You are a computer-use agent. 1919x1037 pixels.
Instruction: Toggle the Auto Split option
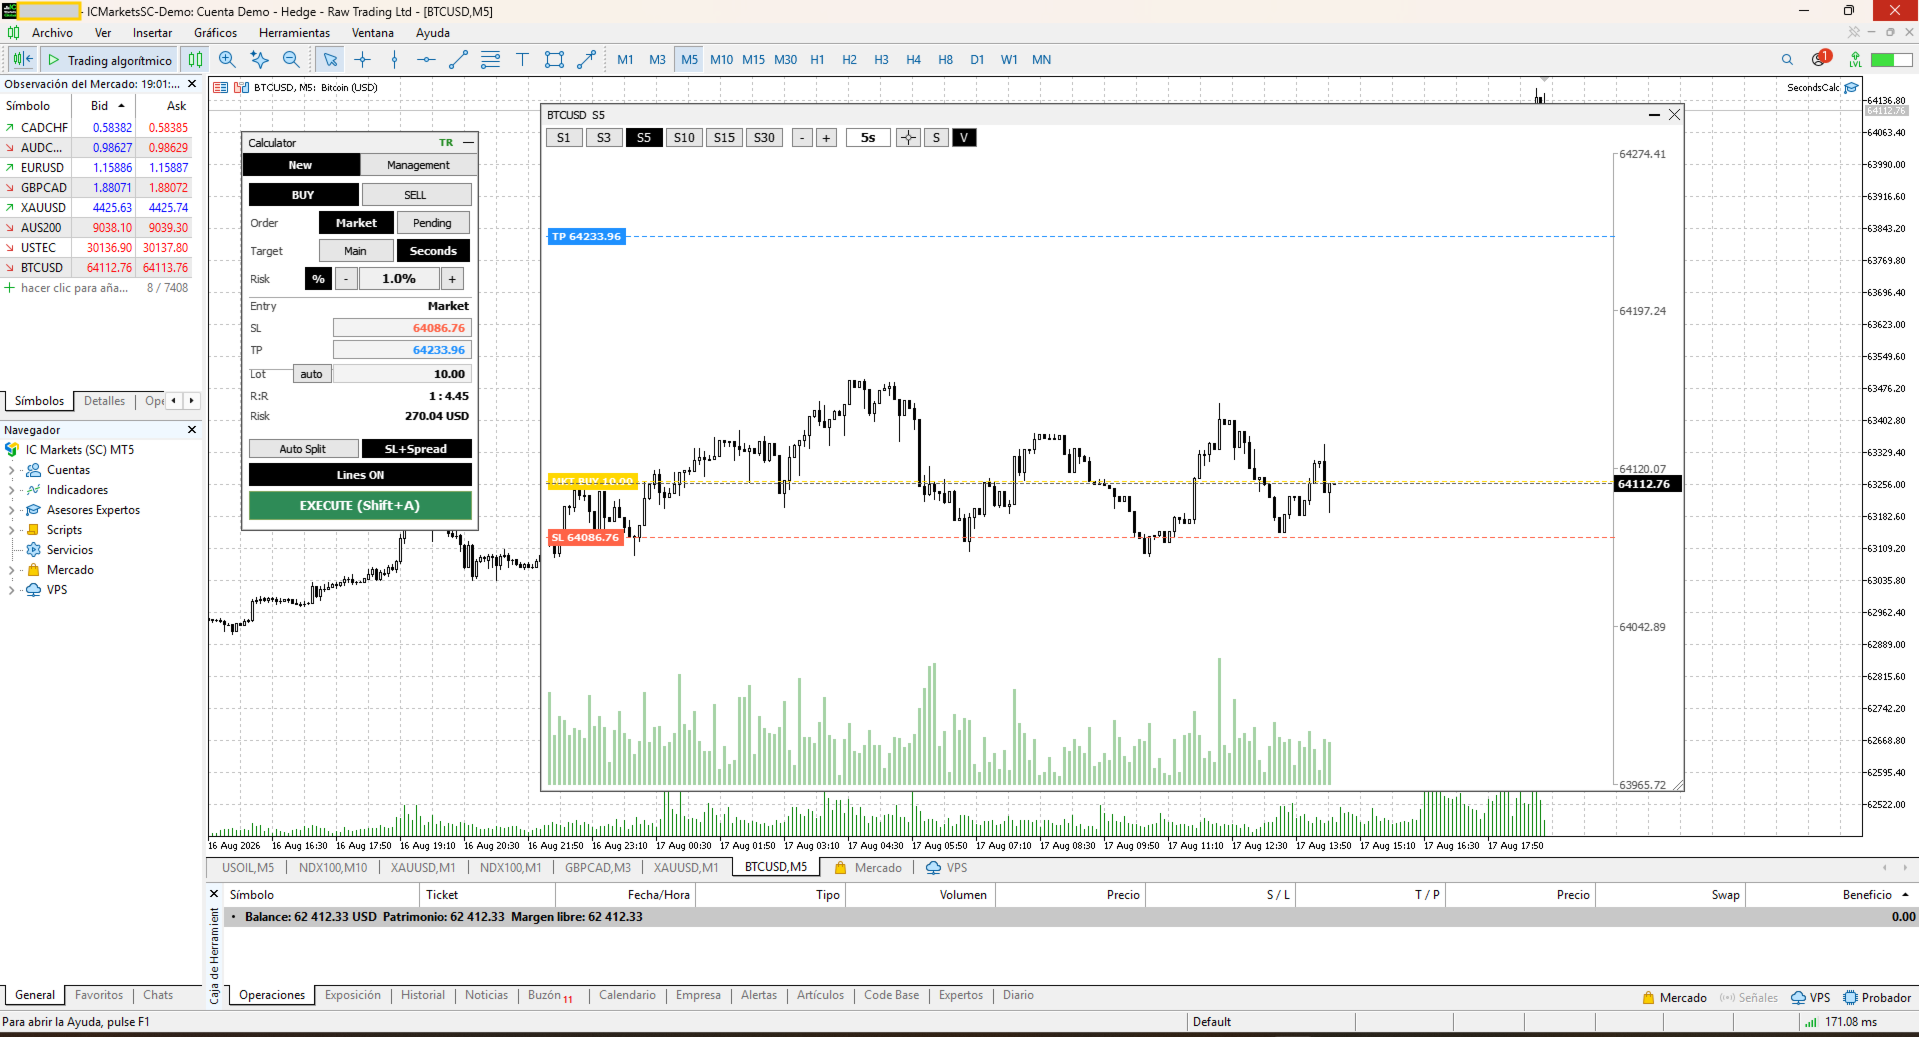coord(303,449)
